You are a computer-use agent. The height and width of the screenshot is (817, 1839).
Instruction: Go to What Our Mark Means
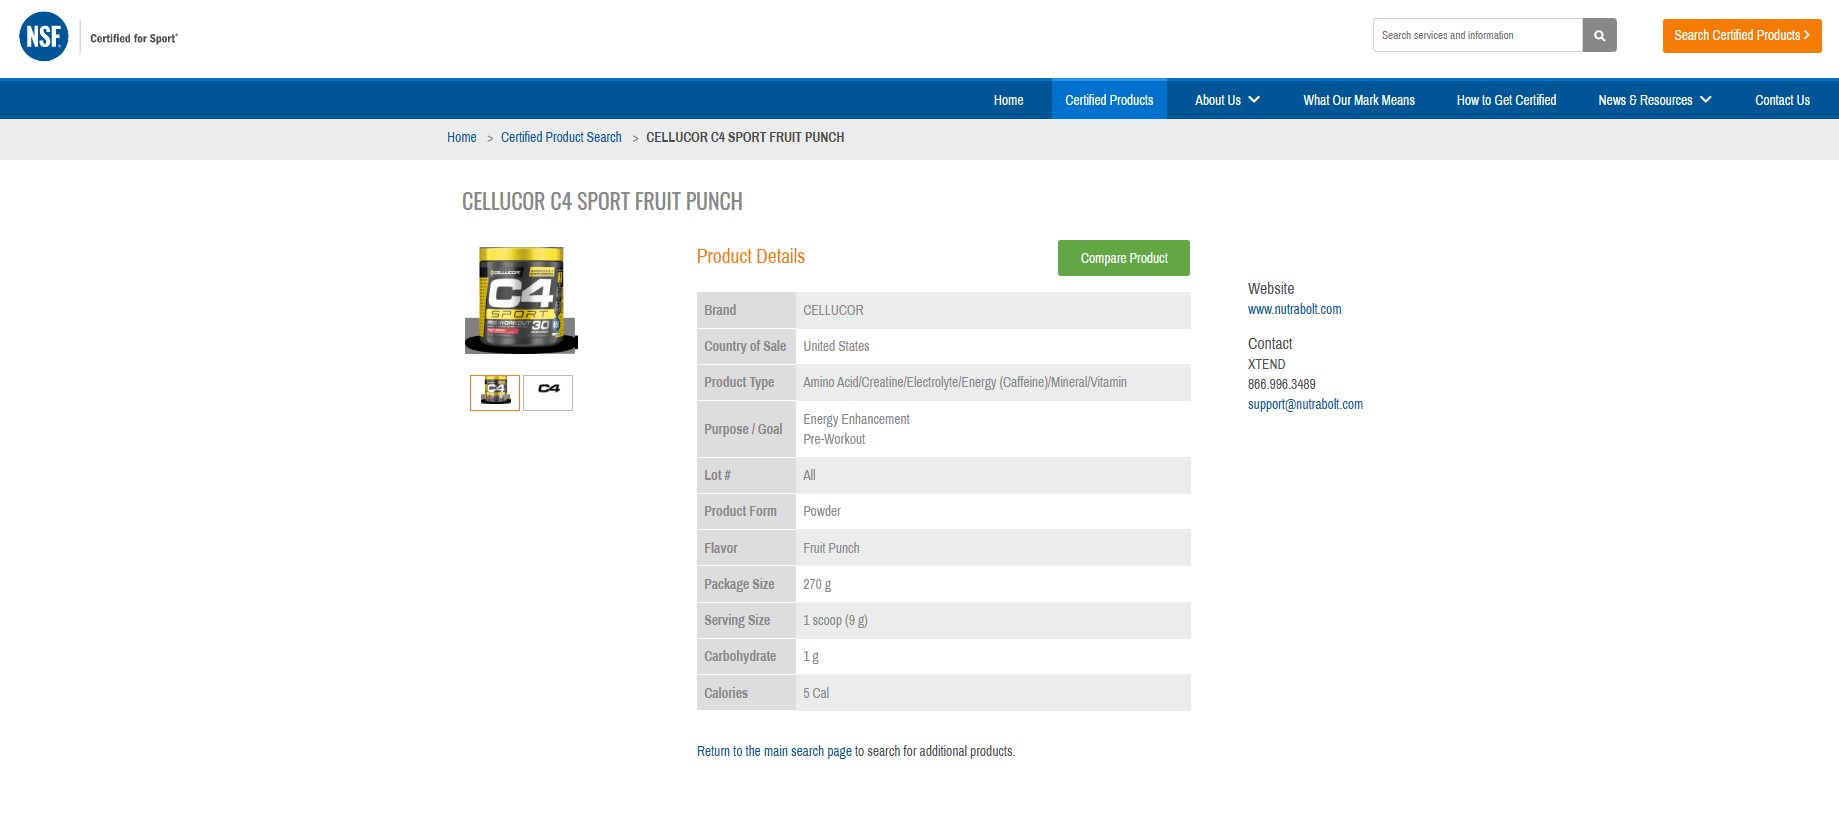click(1358, 100)
